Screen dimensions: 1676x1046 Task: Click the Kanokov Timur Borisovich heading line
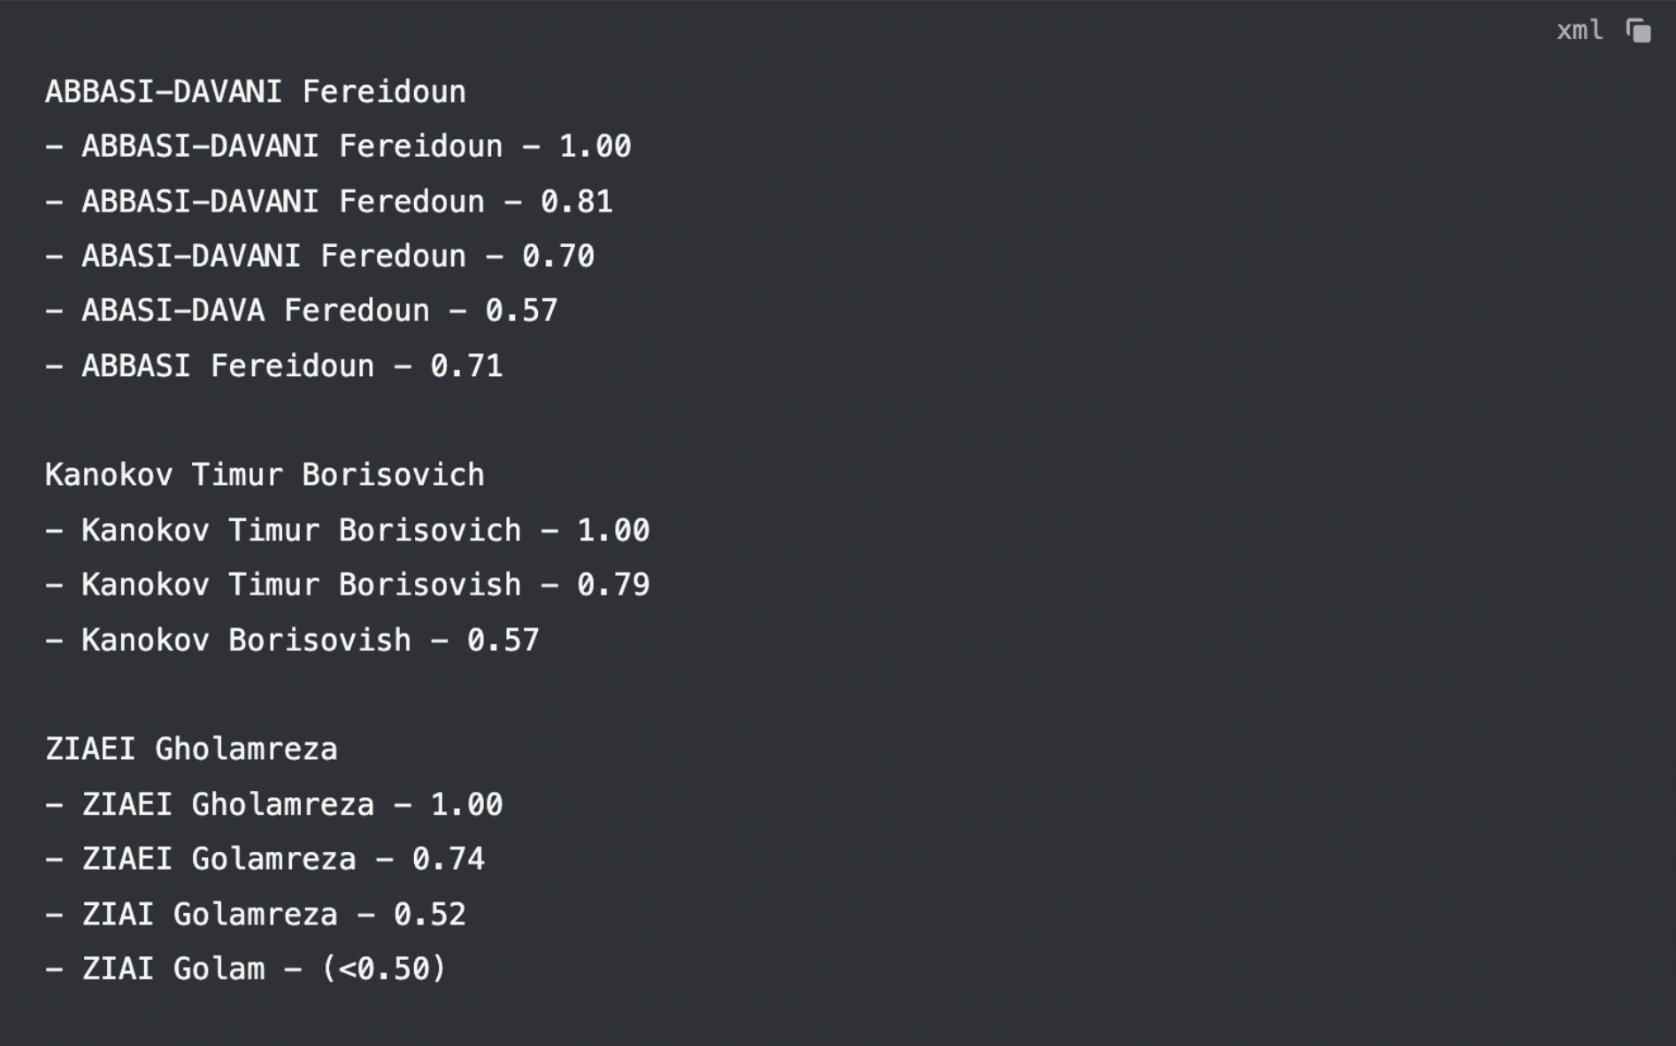pos(265,474)
